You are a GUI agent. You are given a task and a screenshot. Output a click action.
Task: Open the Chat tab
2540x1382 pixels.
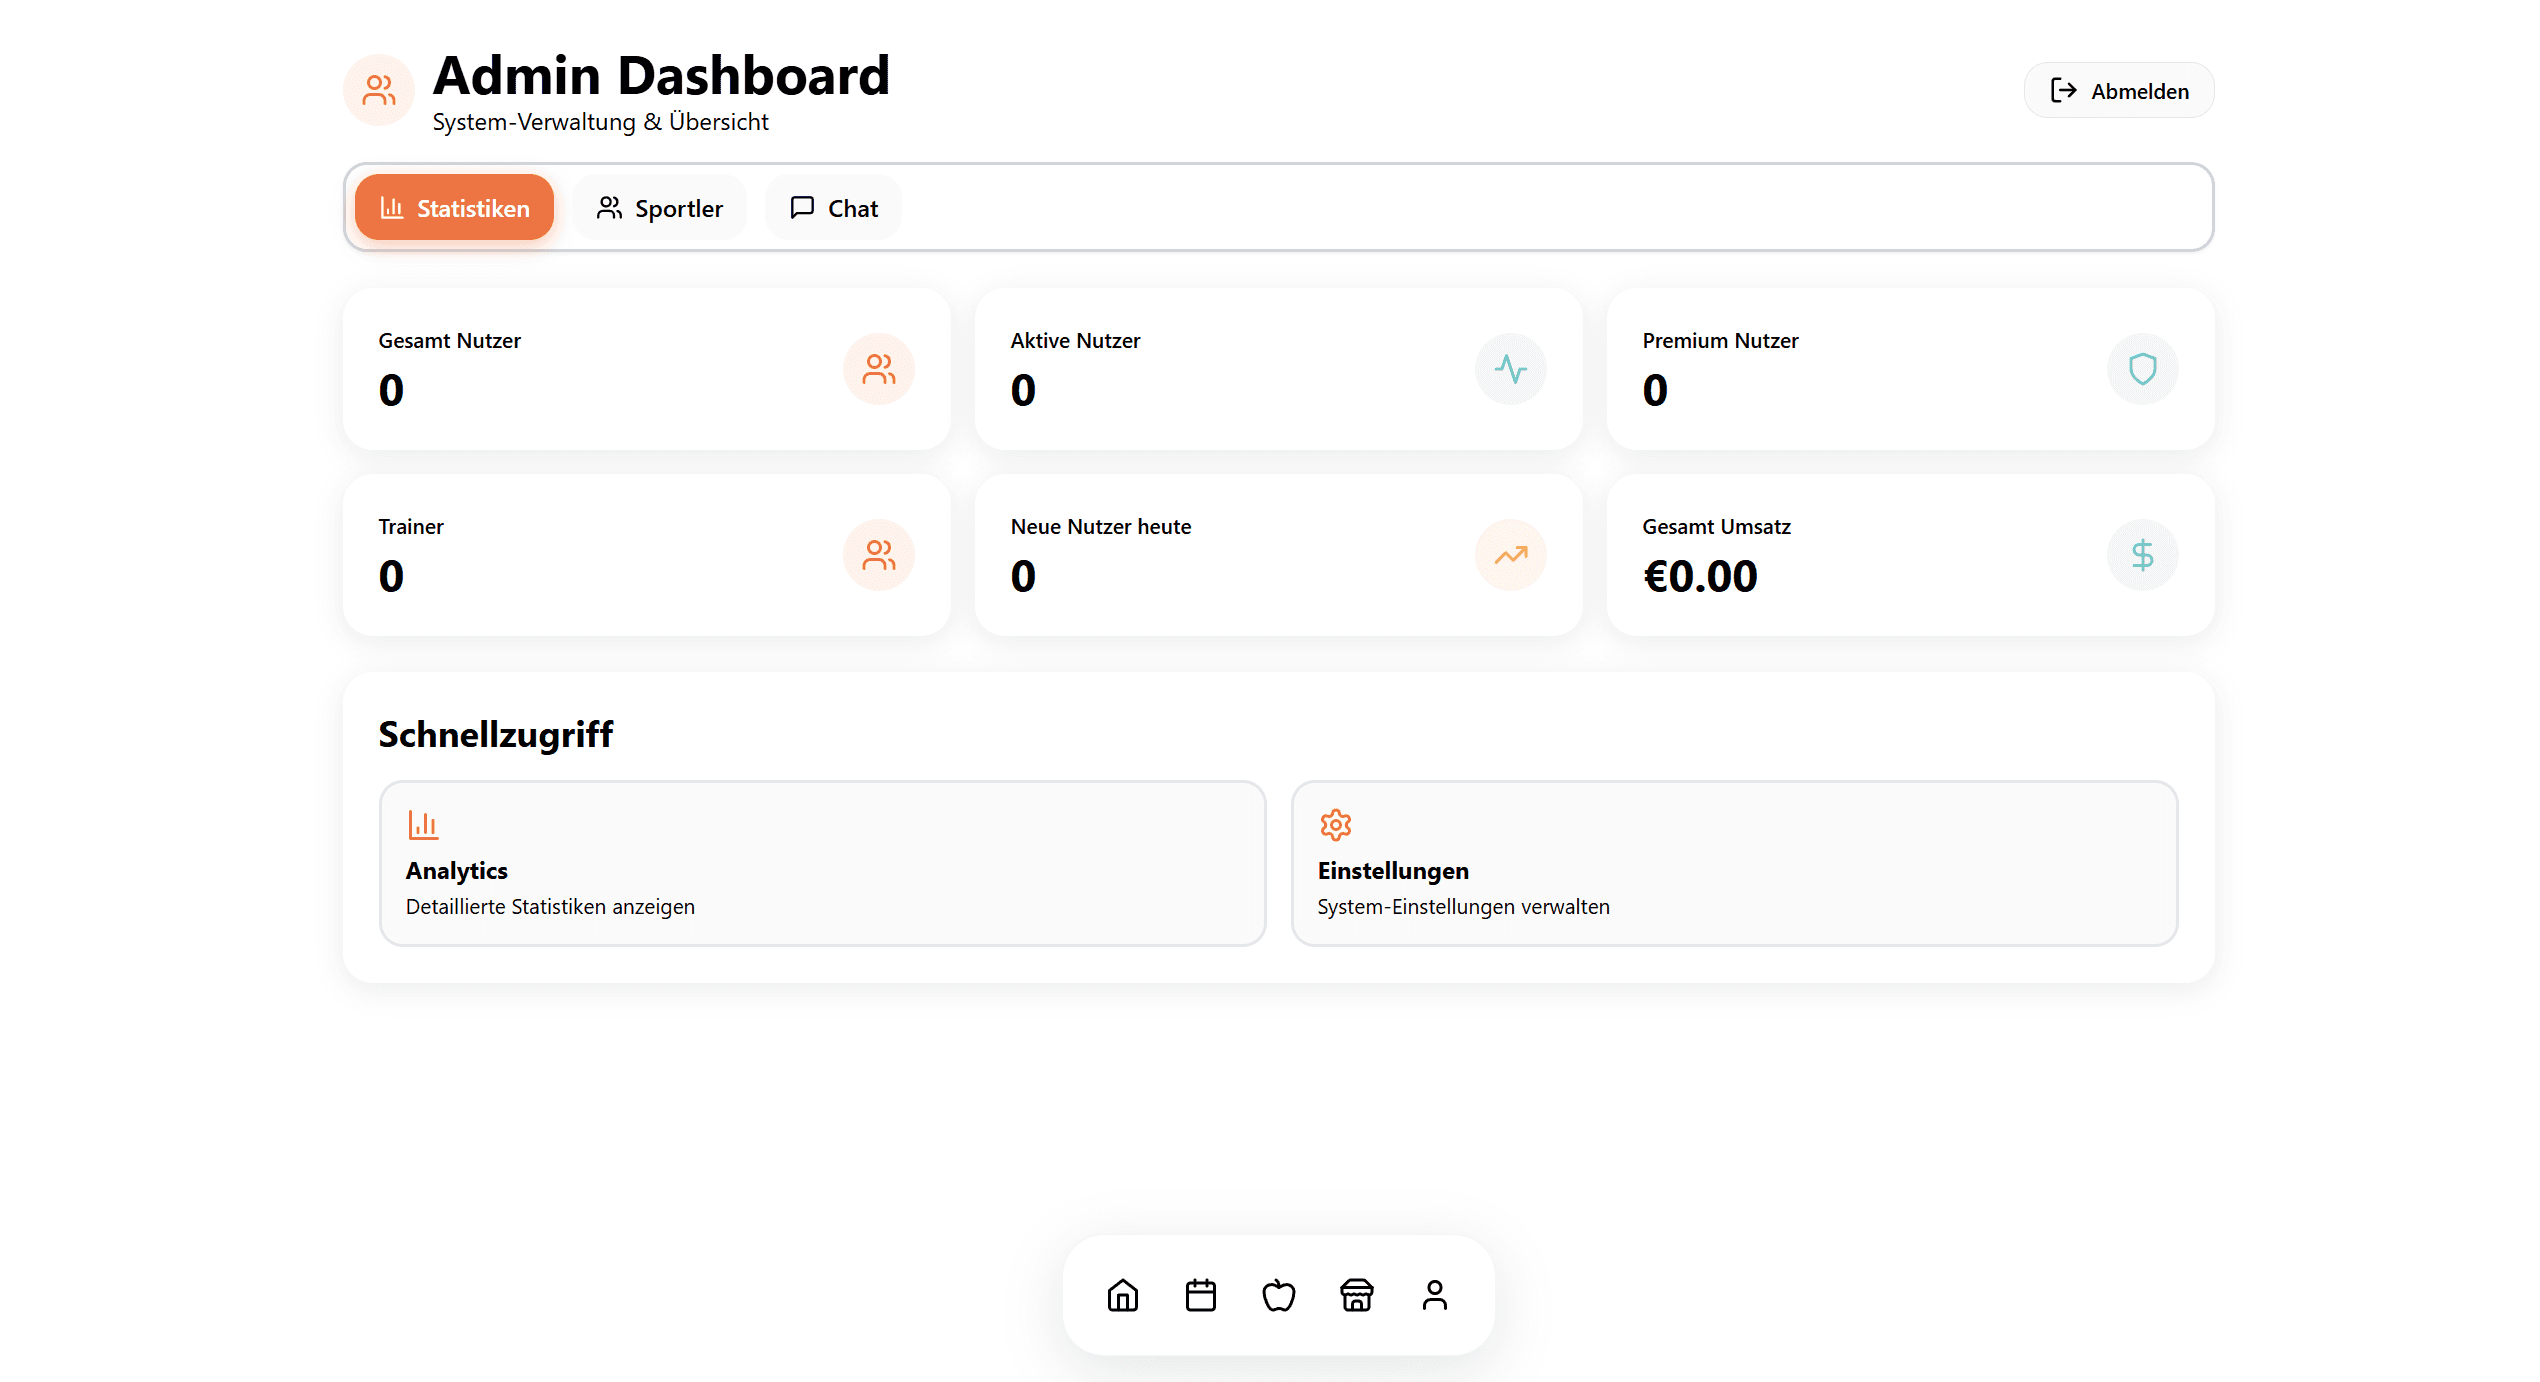pos(833,208)
